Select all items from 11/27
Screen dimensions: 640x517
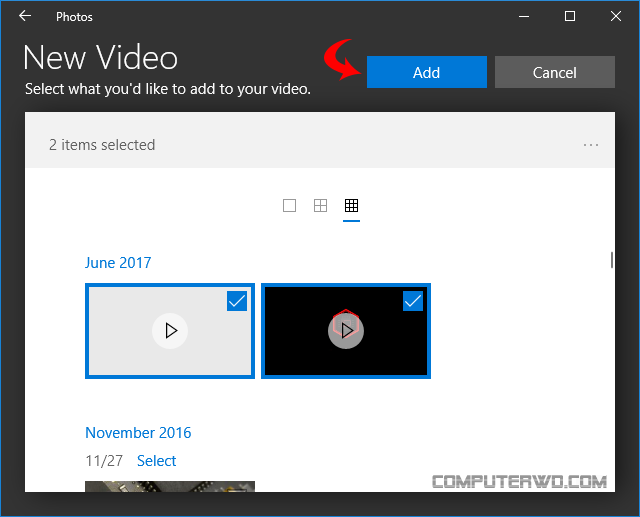pyautogui.click(x=156, y=461)
